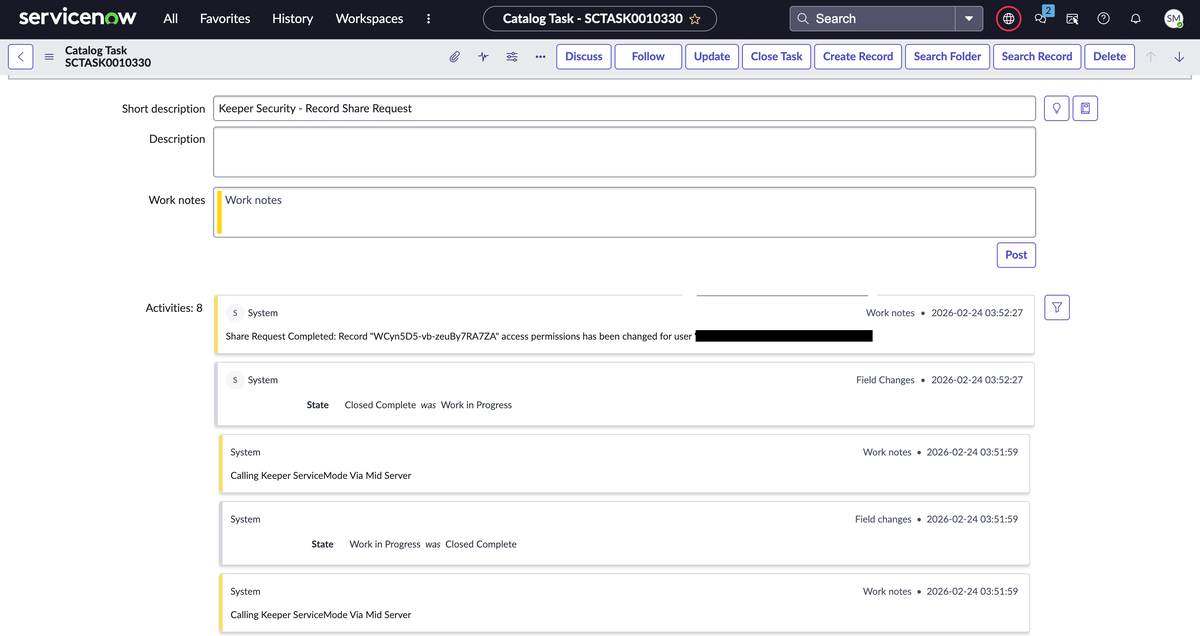This screenshot has height=636, width=1200.
Task: Add the Catalog Task star to favorites
Action: (x=695, y=19)
